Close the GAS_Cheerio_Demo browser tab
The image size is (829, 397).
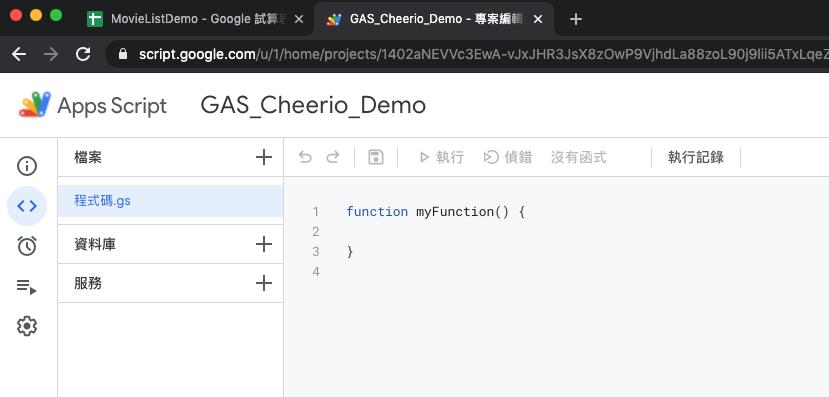tap(538, 20)
